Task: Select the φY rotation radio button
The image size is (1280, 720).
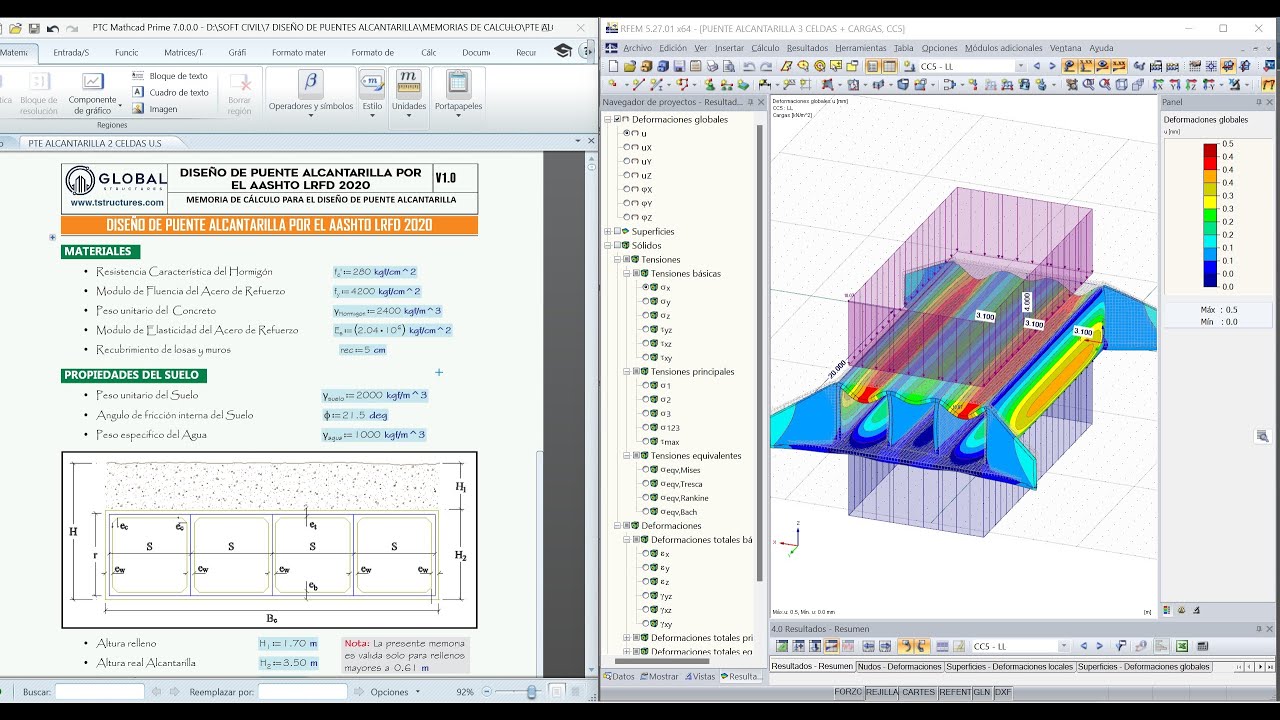Action: coord(627,203)
